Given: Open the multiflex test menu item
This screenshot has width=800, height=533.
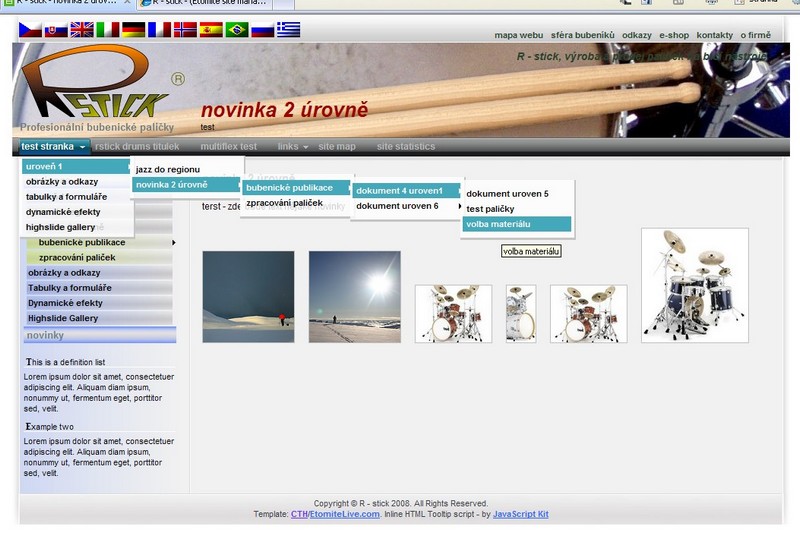Looking at the screenshot, I should point(229,146).
